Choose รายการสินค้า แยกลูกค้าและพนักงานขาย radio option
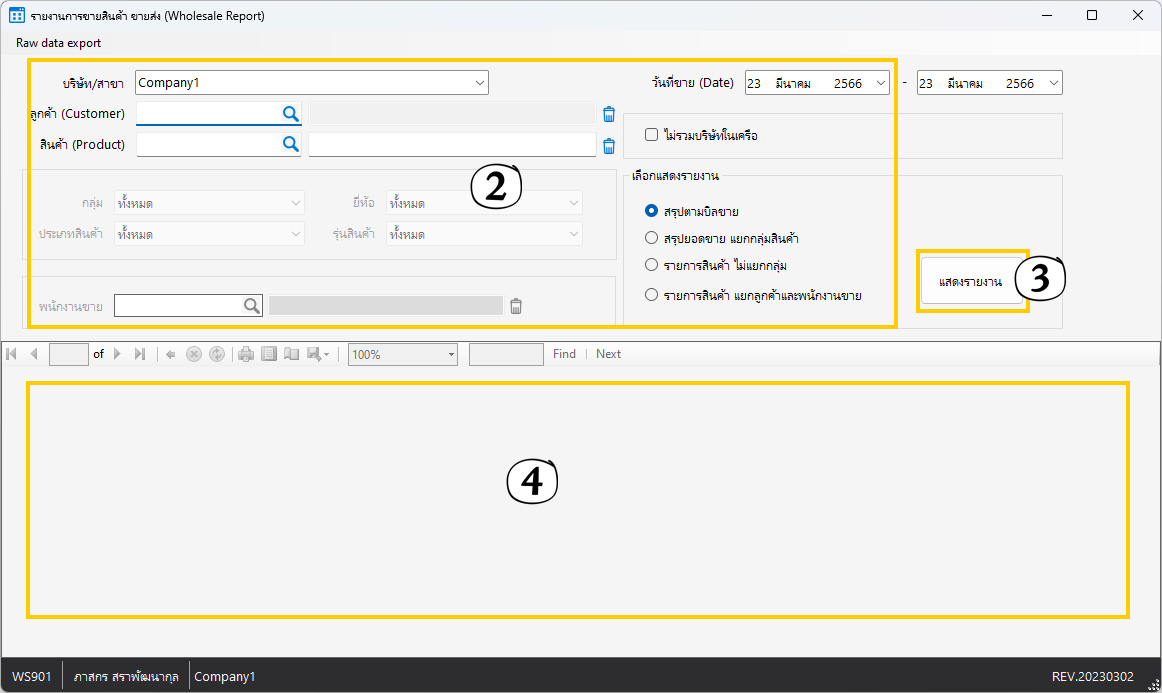Screen dimensions: 1162x693 pos(652,295)
